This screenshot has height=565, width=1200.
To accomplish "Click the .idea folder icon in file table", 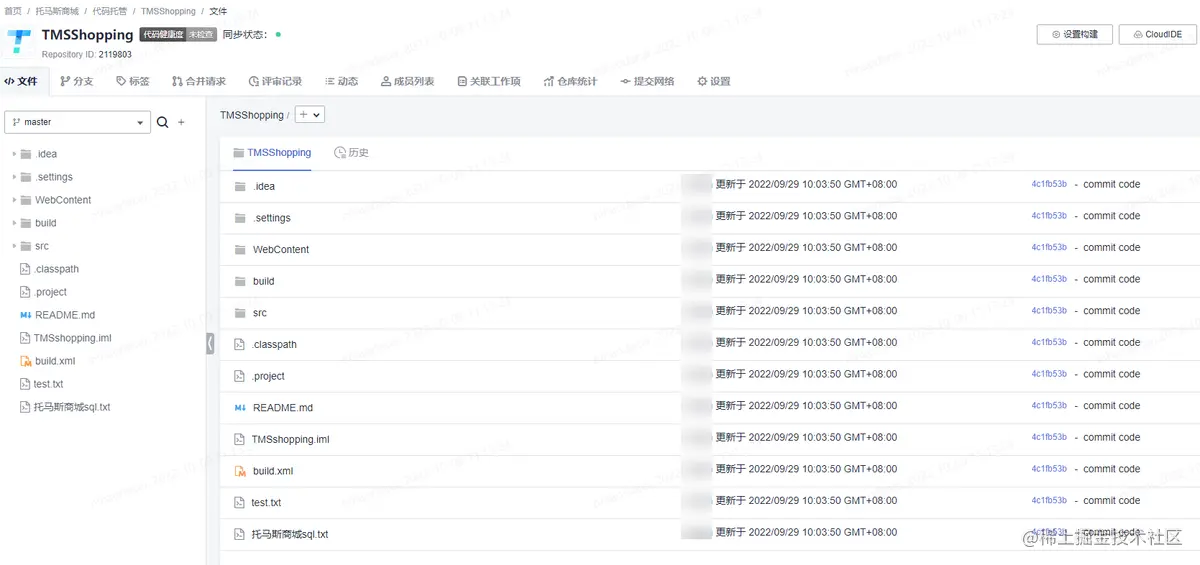I will [x=239, y=186].
